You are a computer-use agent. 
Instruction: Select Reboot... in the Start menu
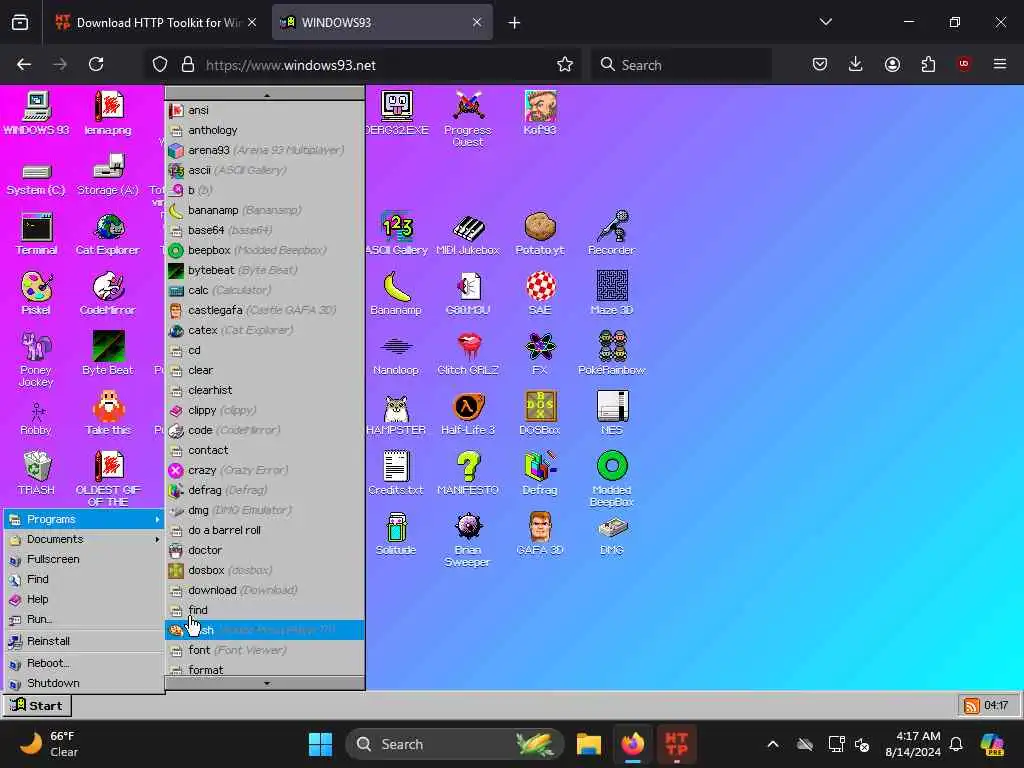(x=84, y=664)
